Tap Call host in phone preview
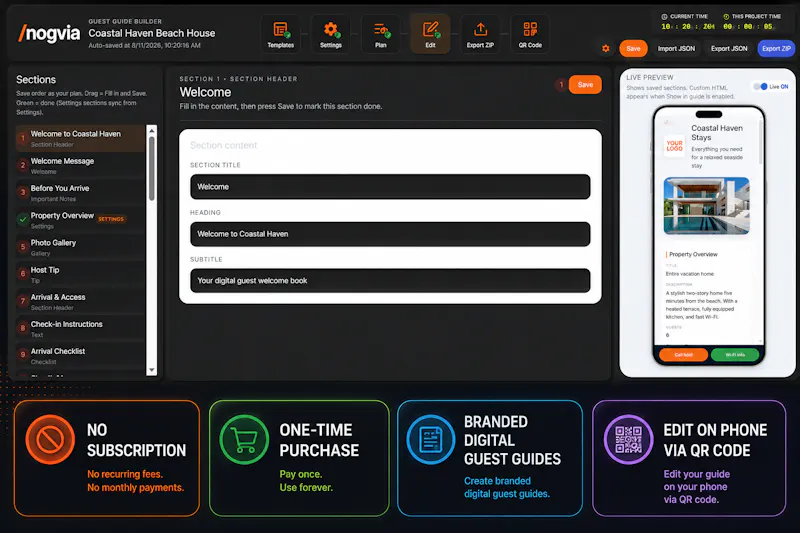Screen dimensions: 800x533 click(683, 354)
